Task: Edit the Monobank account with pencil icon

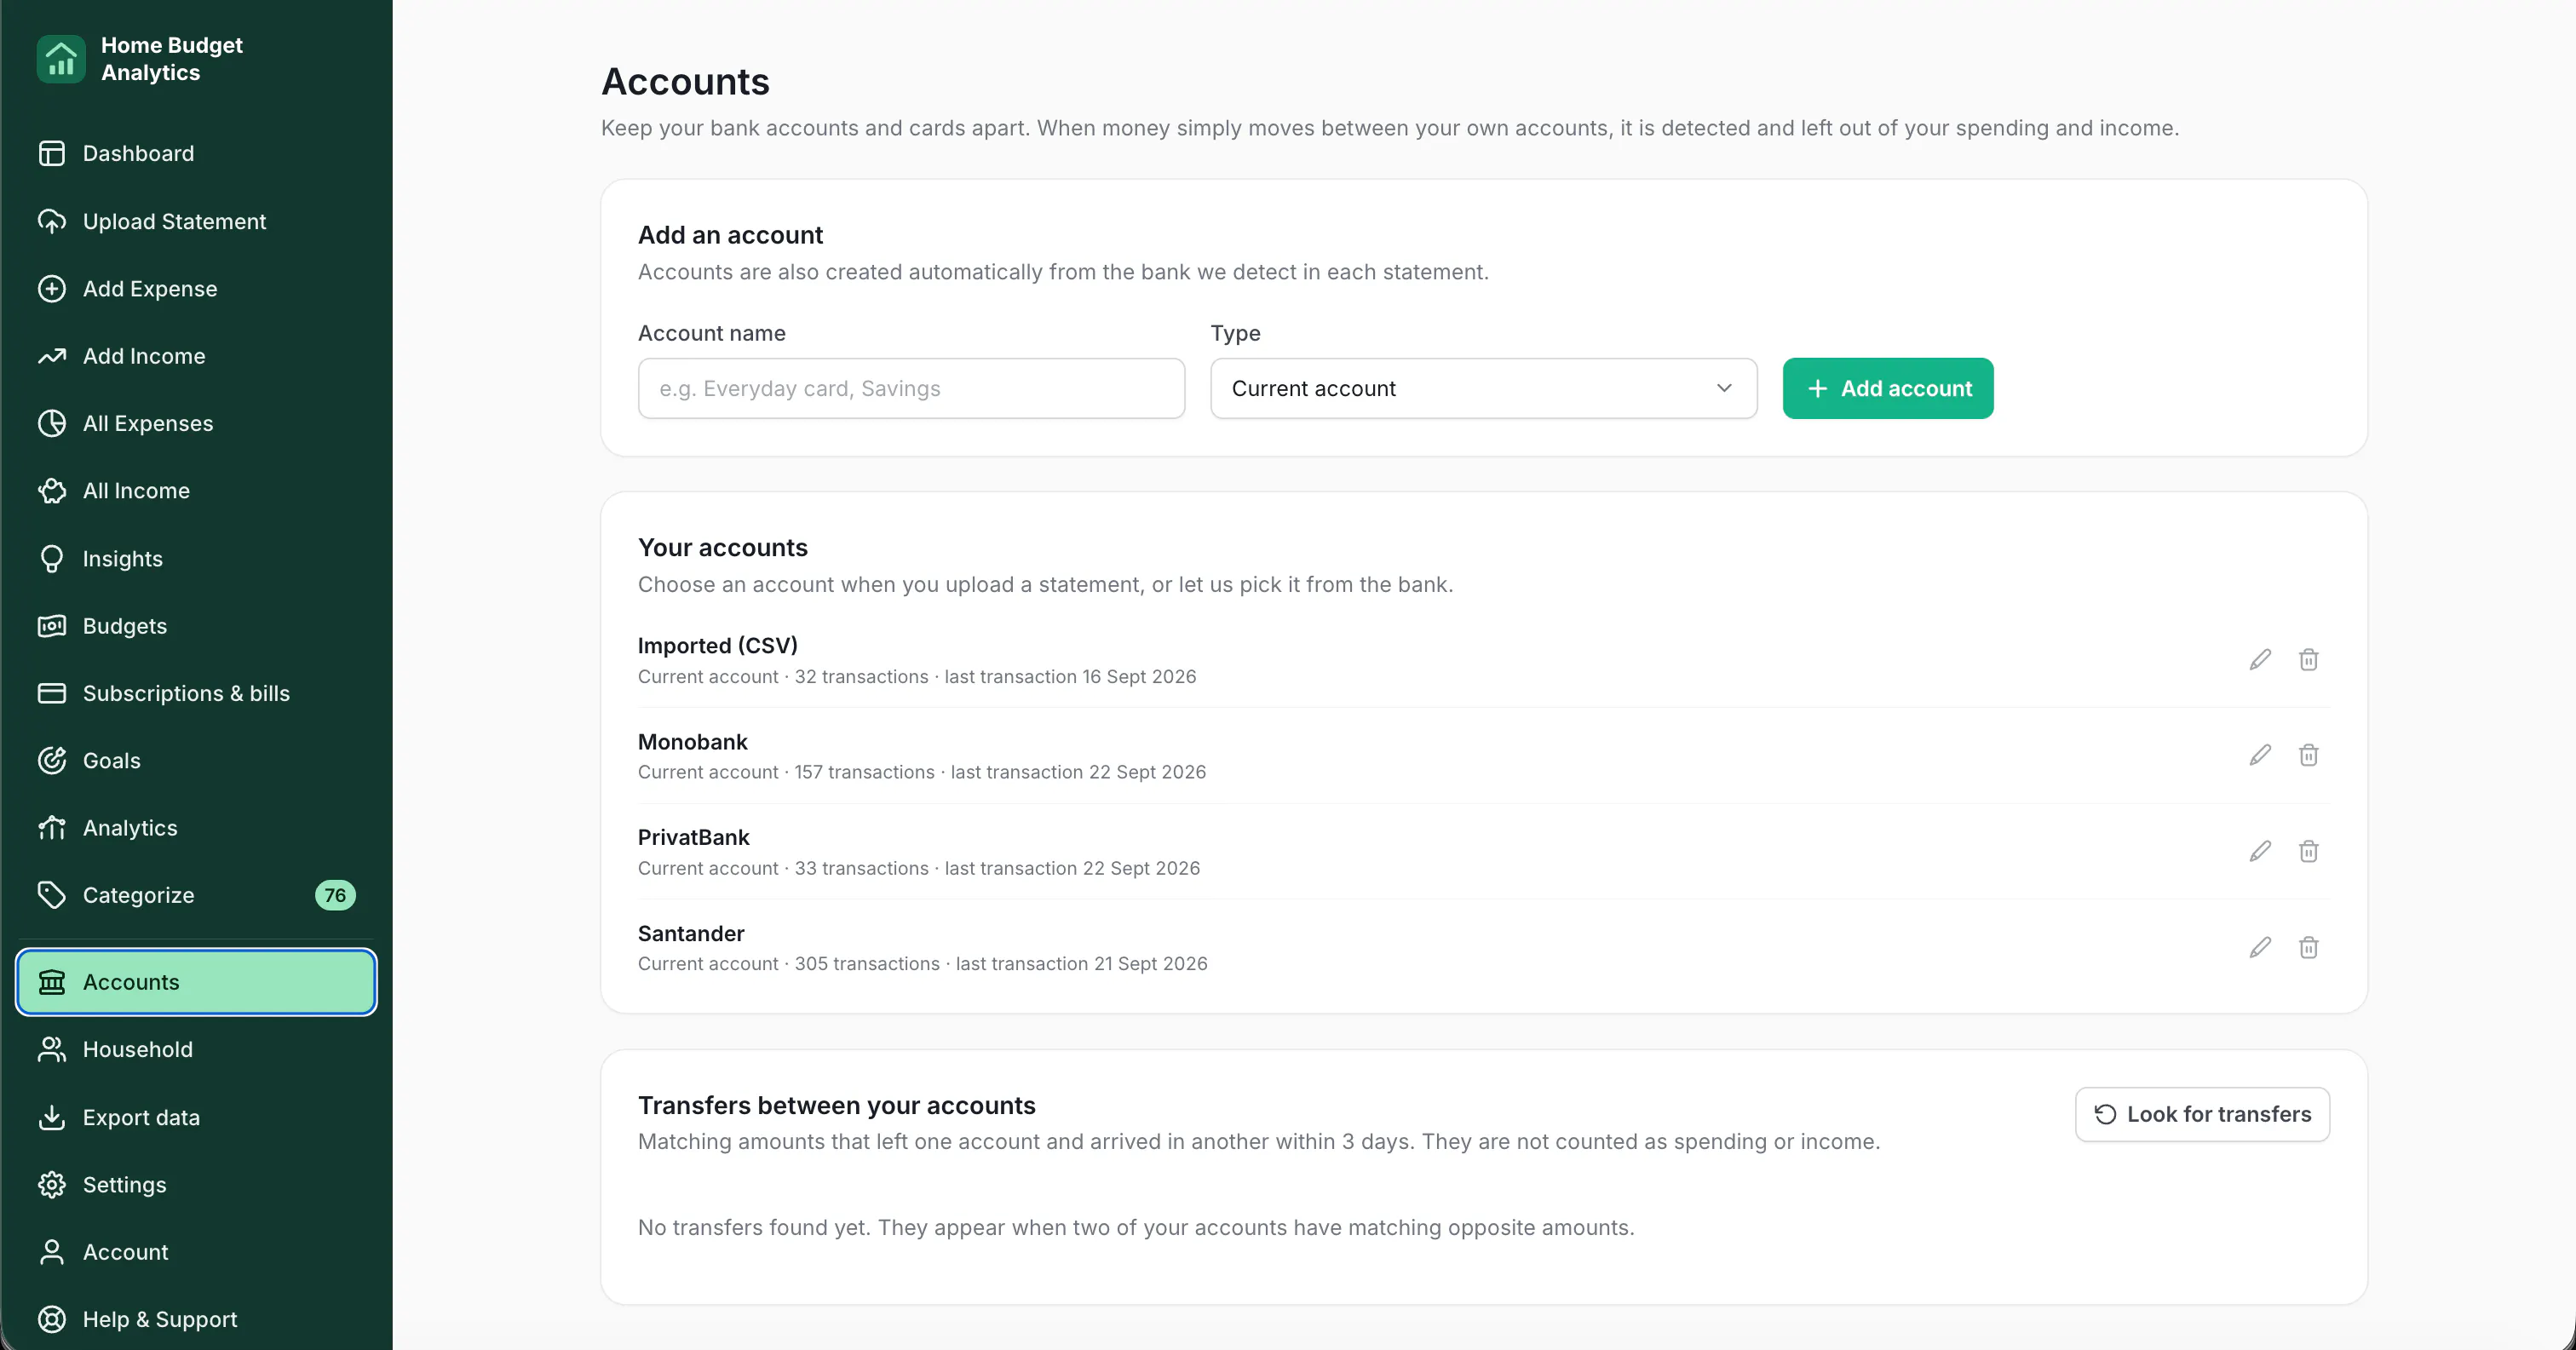Action: pyautogui.click(x=2260, y=755)
